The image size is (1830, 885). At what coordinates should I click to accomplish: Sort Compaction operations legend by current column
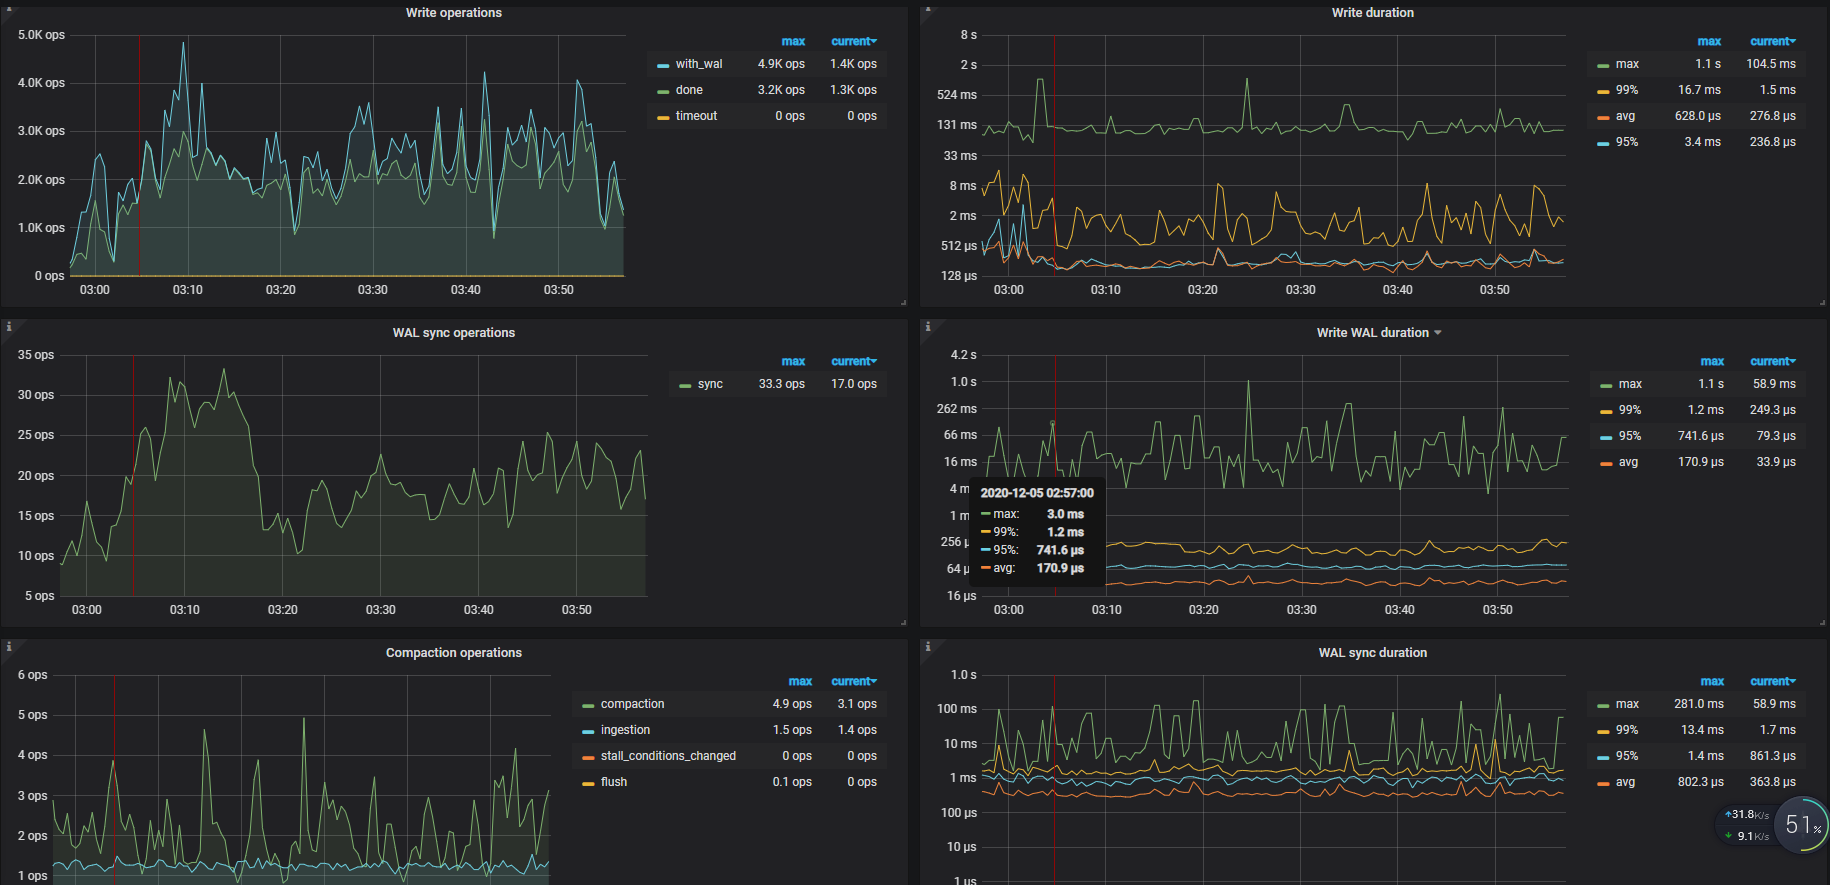(853, 681)
